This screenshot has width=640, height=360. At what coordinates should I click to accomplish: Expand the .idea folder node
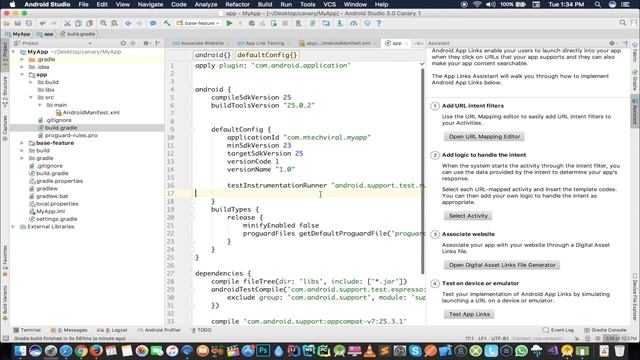pos(22,67)
